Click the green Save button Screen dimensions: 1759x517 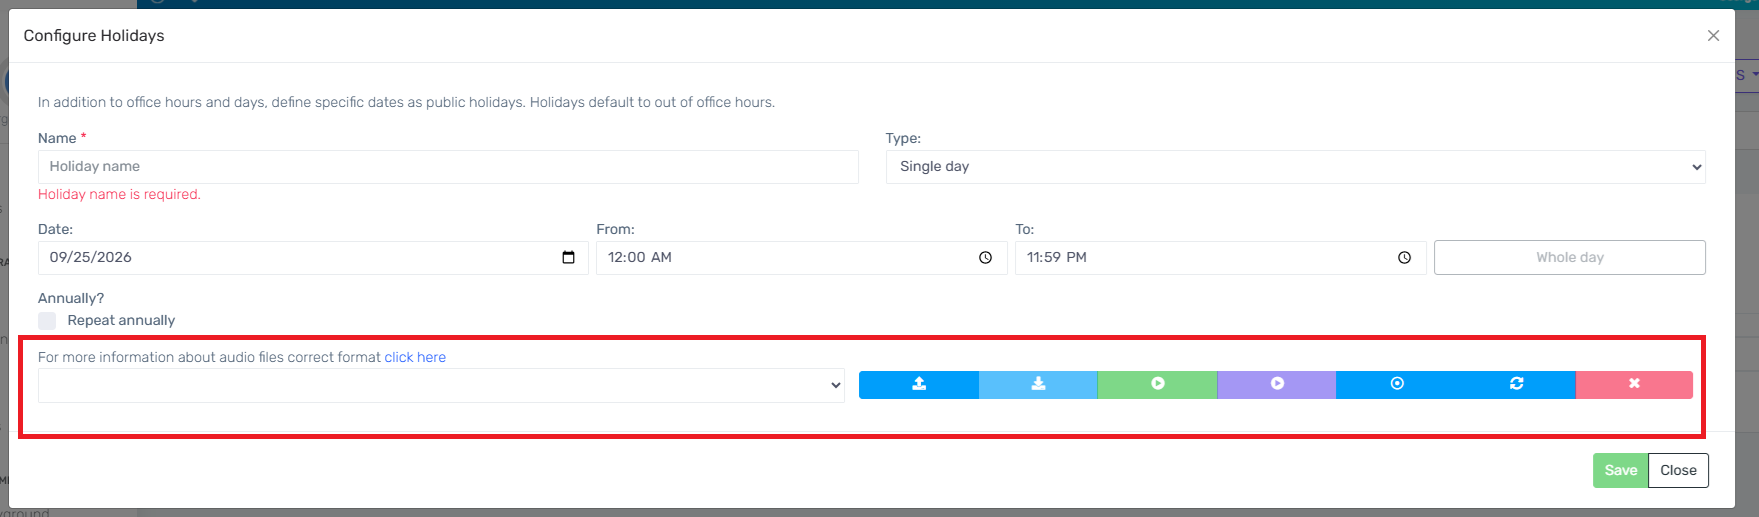[1620, 470]
